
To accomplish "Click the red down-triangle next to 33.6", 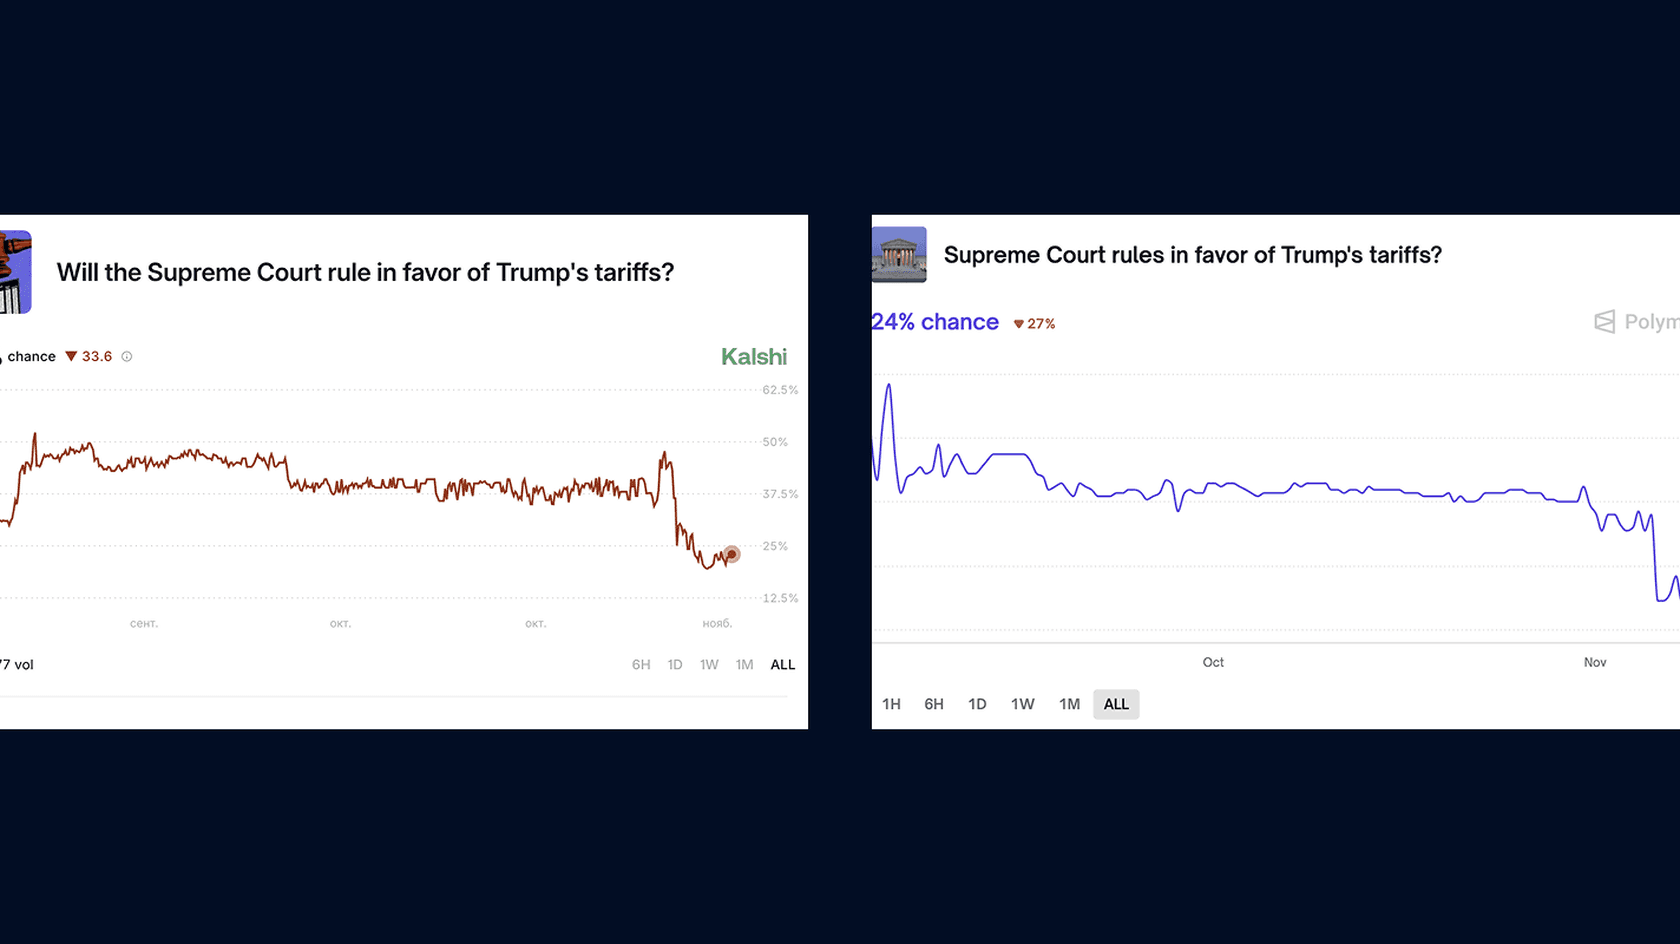I will [x=70, y=356].
